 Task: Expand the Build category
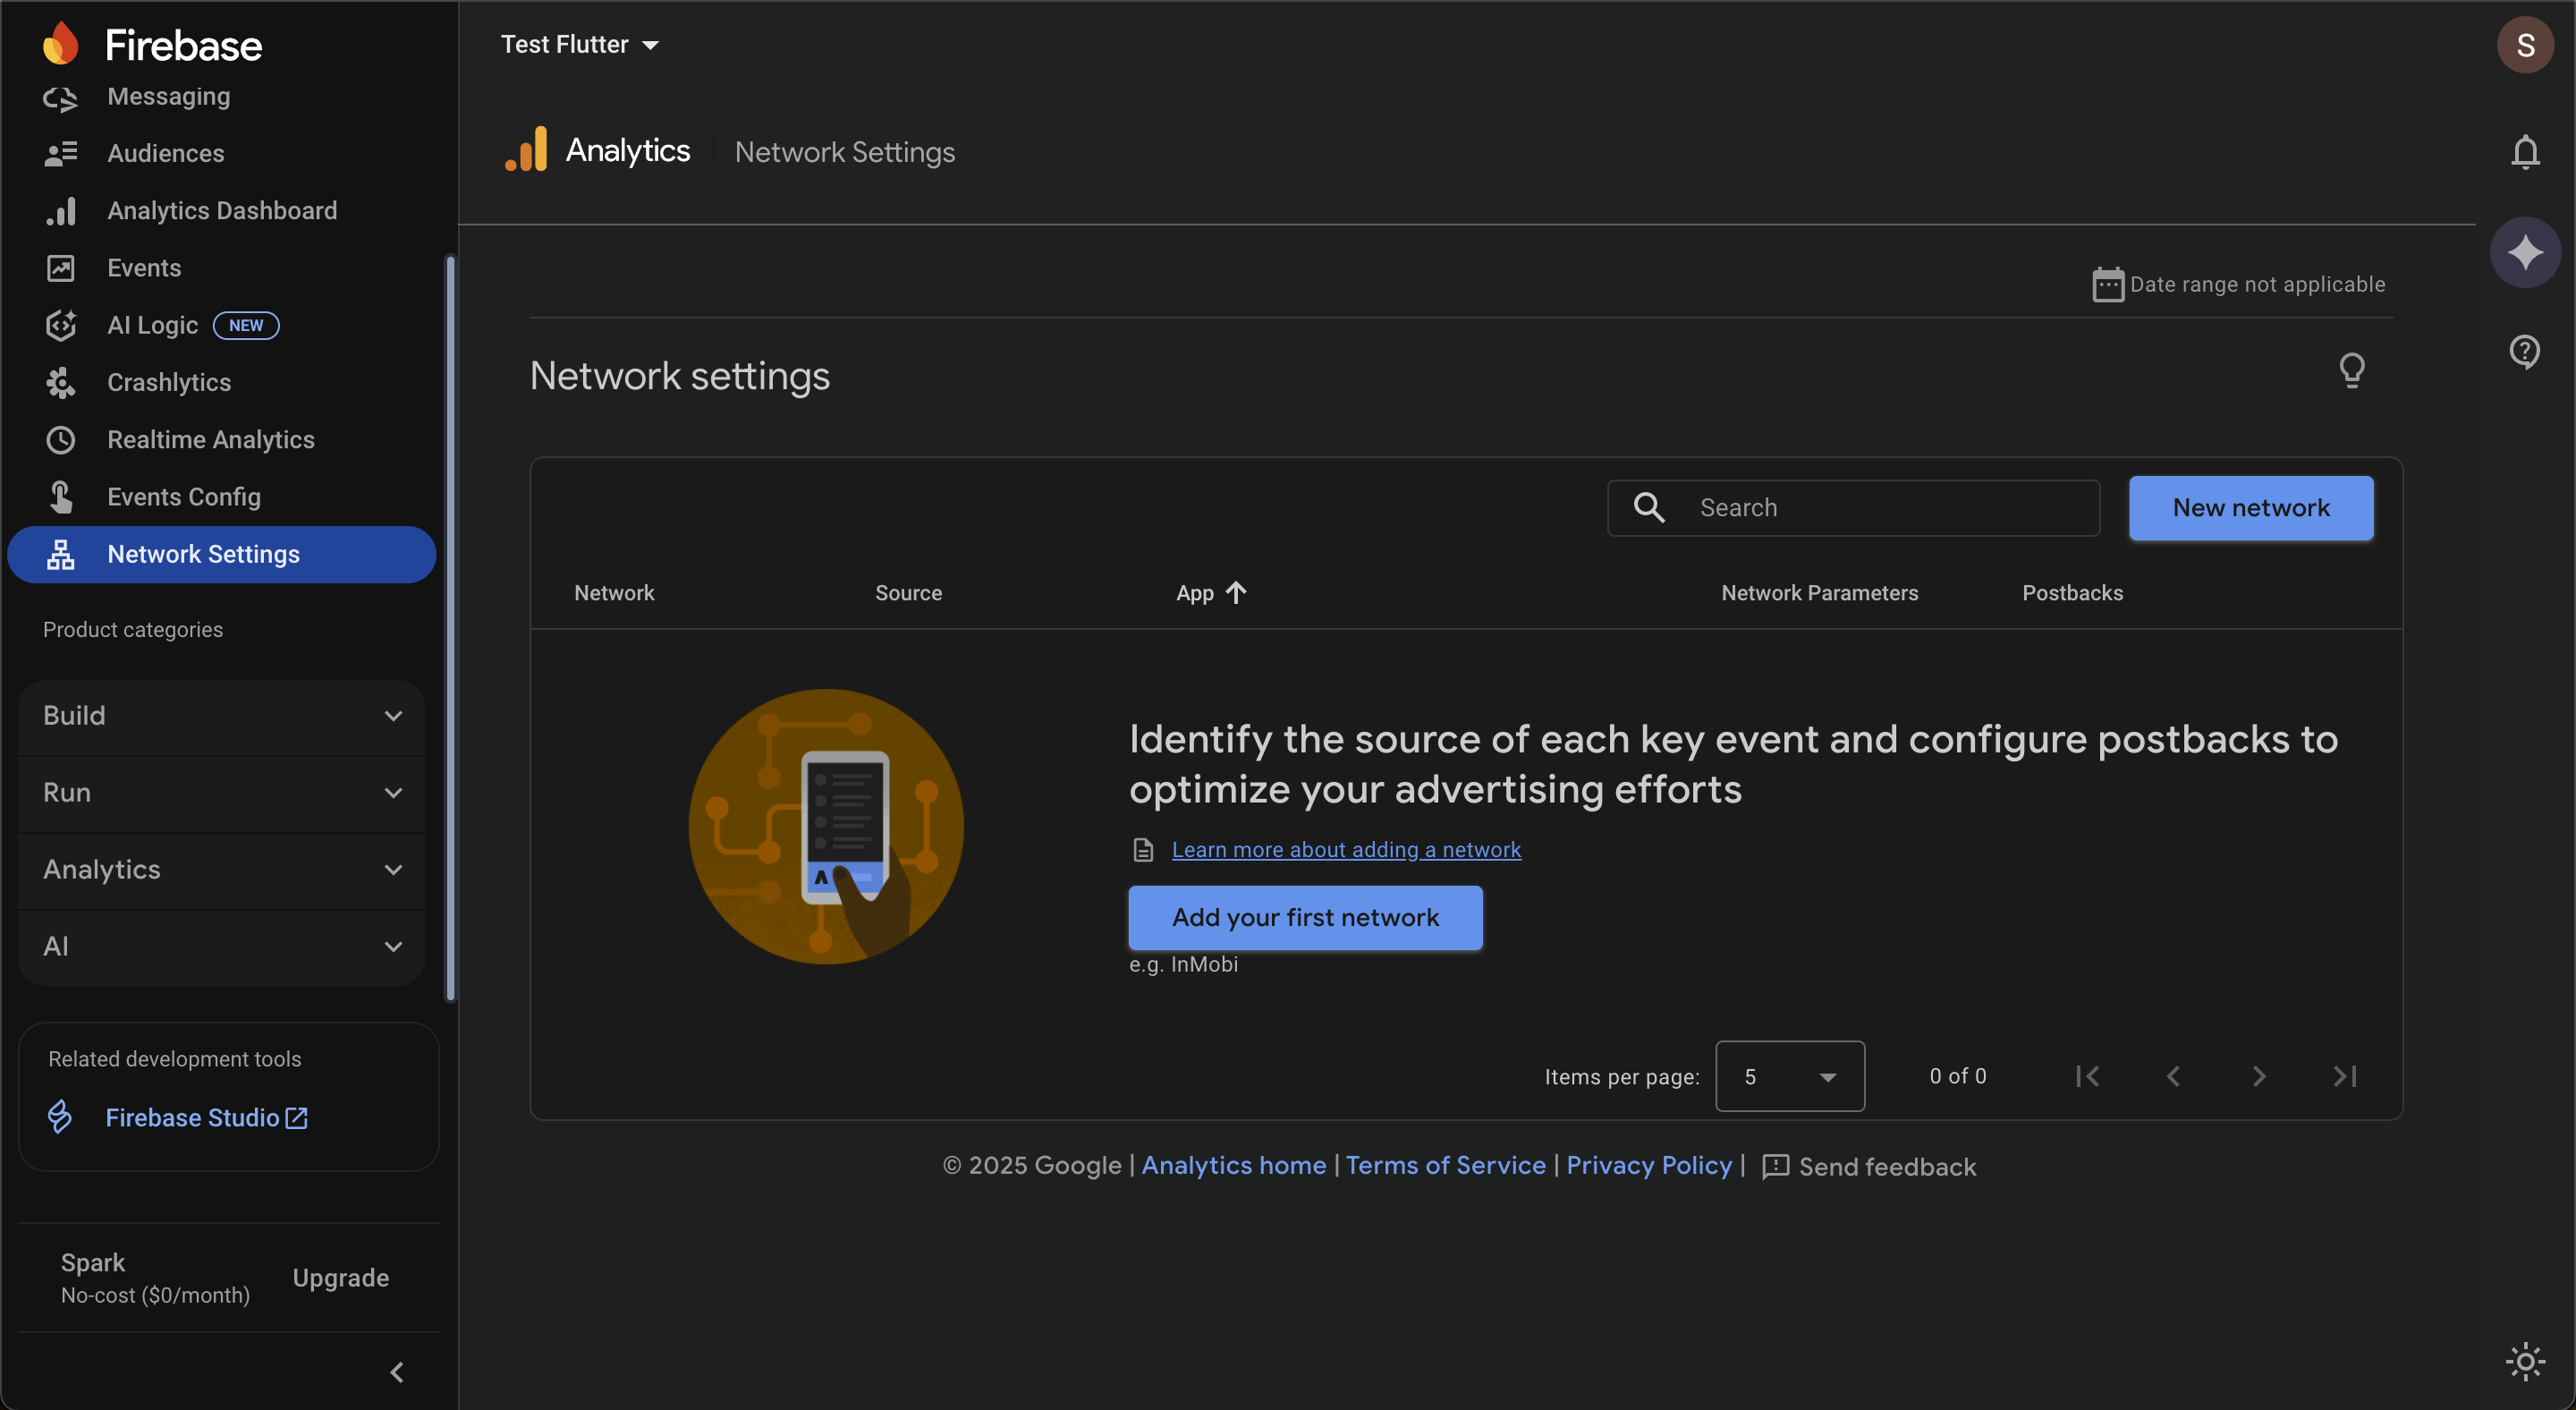click(x=222, y=716)
